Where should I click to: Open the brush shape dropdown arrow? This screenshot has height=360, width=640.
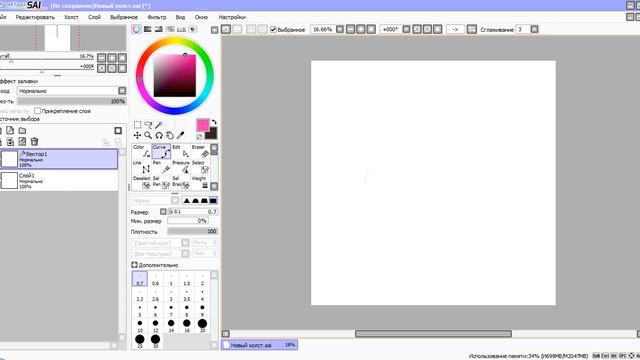(x=185, y=243)
